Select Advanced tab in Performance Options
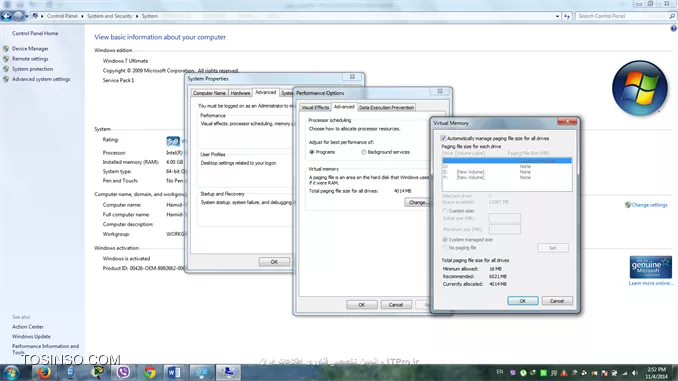The width and height of the screenshot is (678, 381). 344,106
